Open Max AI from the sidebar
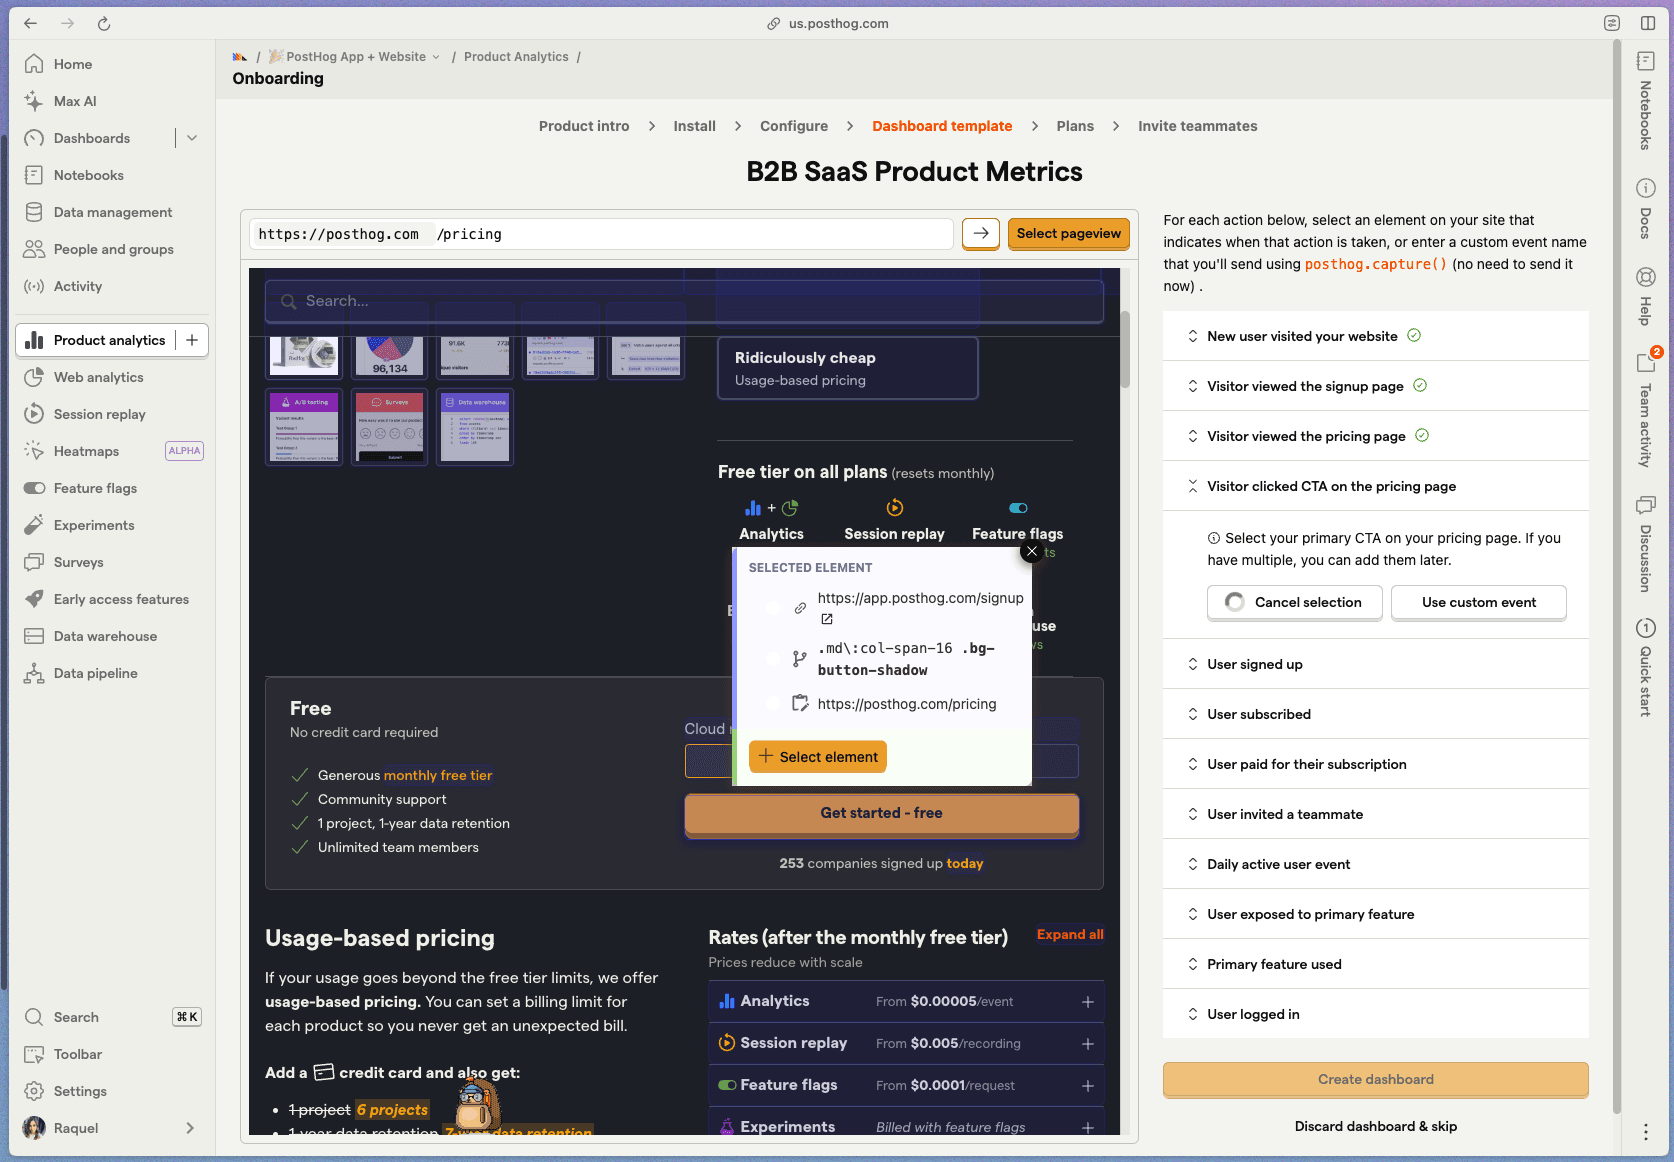 (75, 101)
